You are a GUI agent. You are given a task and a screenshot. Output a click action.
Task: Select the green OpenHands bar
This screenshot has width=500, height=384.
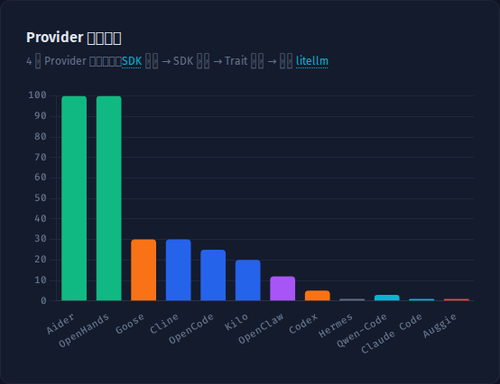(x=109, y=198)
